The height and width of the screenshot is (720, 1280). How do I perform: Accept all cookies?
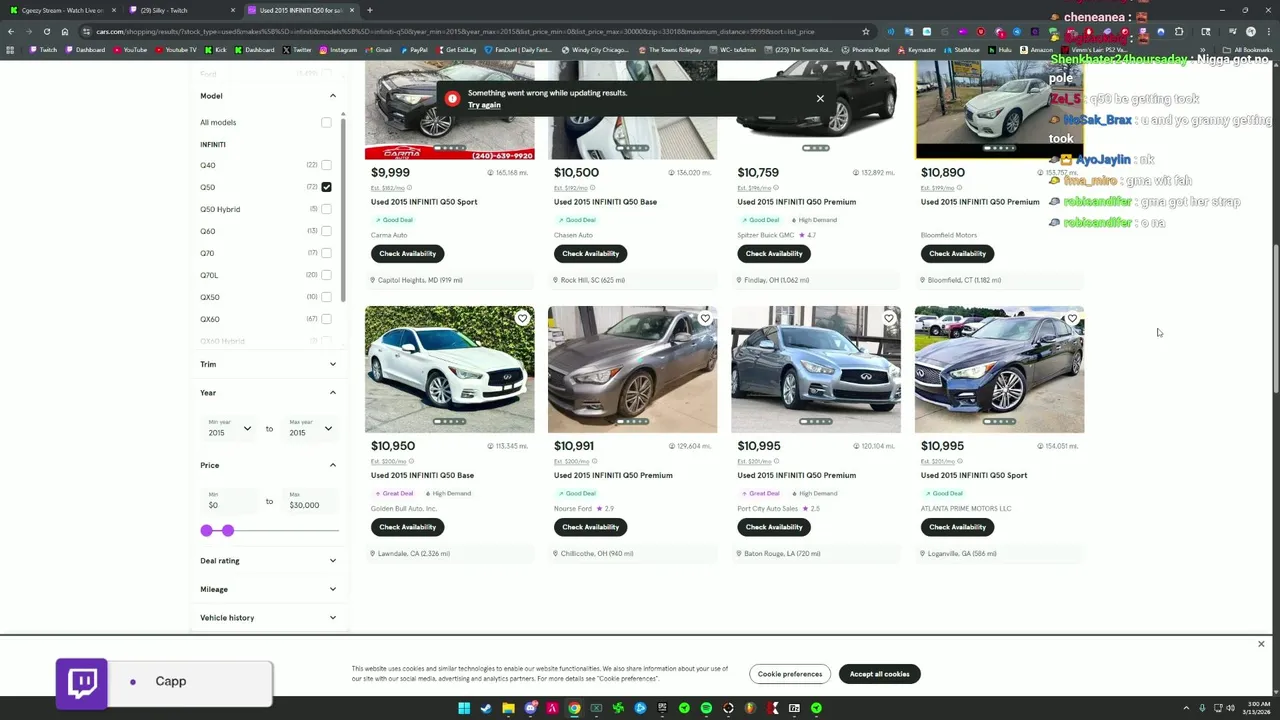(x=879, y=674)
